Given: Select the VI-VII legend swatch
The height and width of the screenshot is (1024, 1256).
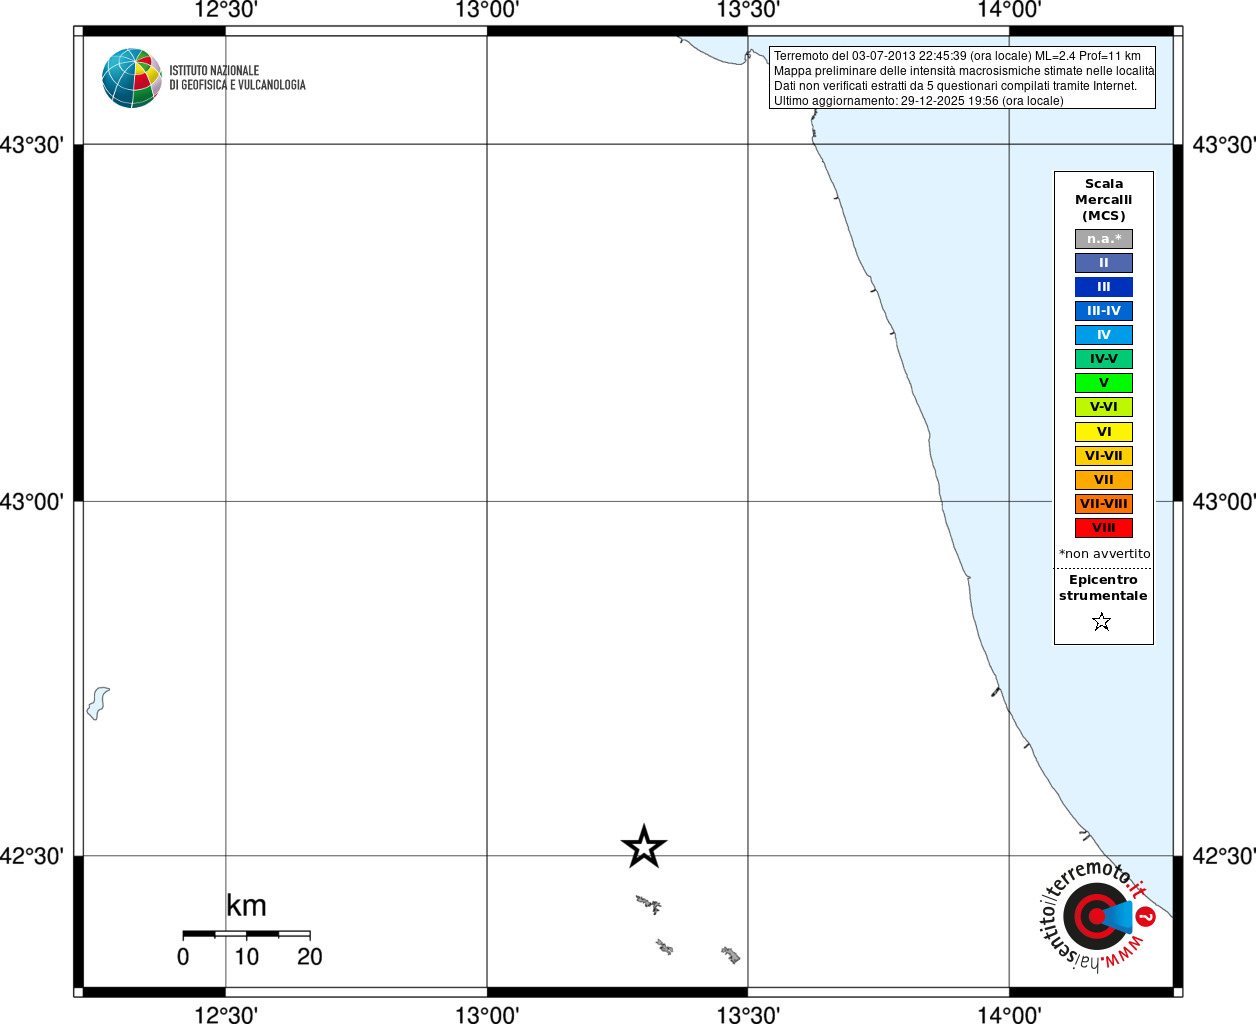Looking at the screenshot, I should tap(1104, 456).
